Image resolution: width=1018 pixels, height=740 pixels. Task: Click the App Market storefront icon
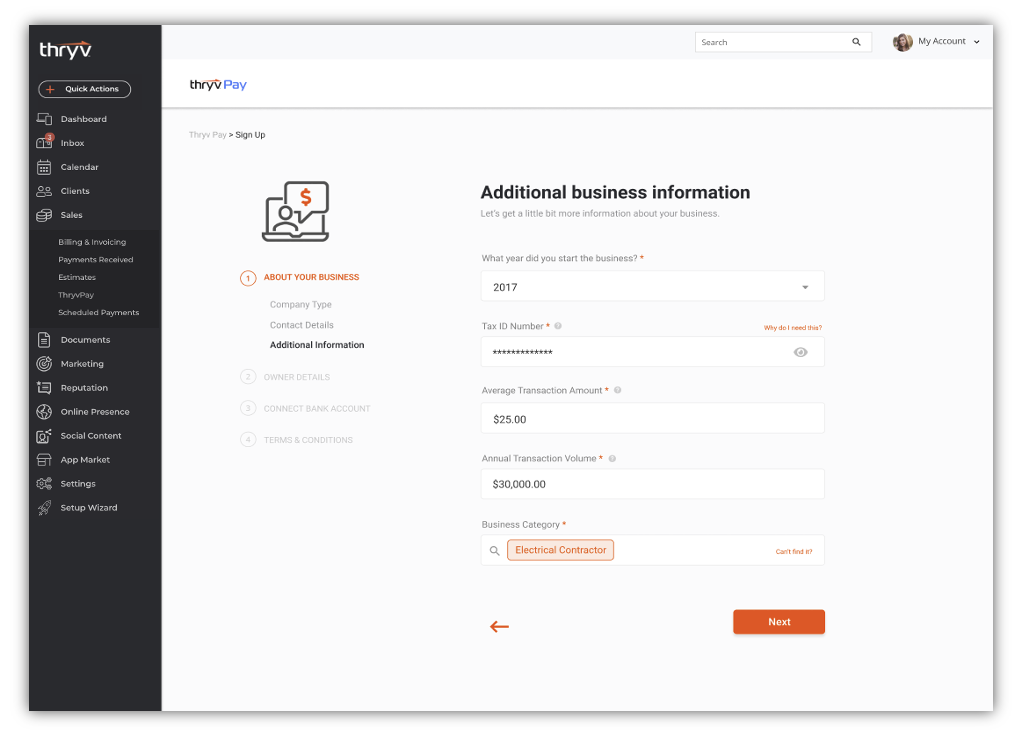[44, 460]
